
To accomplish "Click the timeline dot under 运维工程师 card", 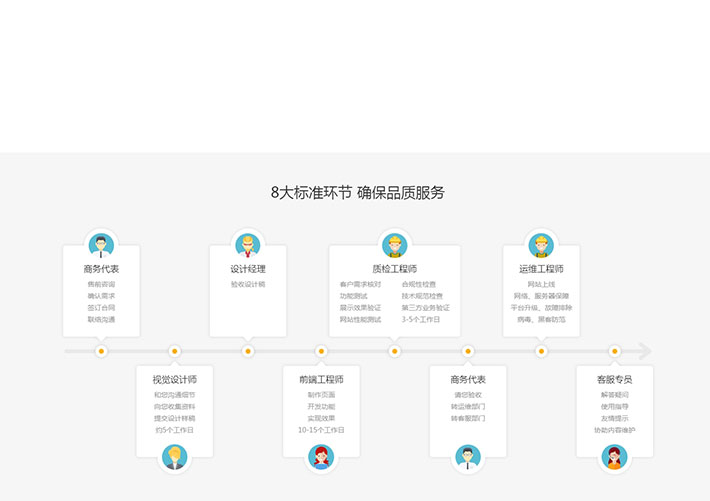I will click(541, 351).
